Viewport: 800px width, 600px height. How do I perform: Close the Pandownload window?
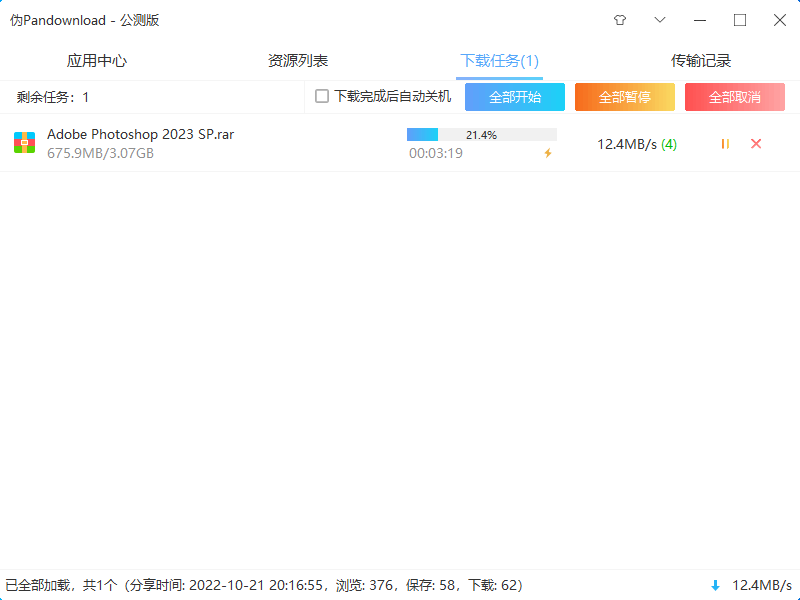tap(780, 20)
